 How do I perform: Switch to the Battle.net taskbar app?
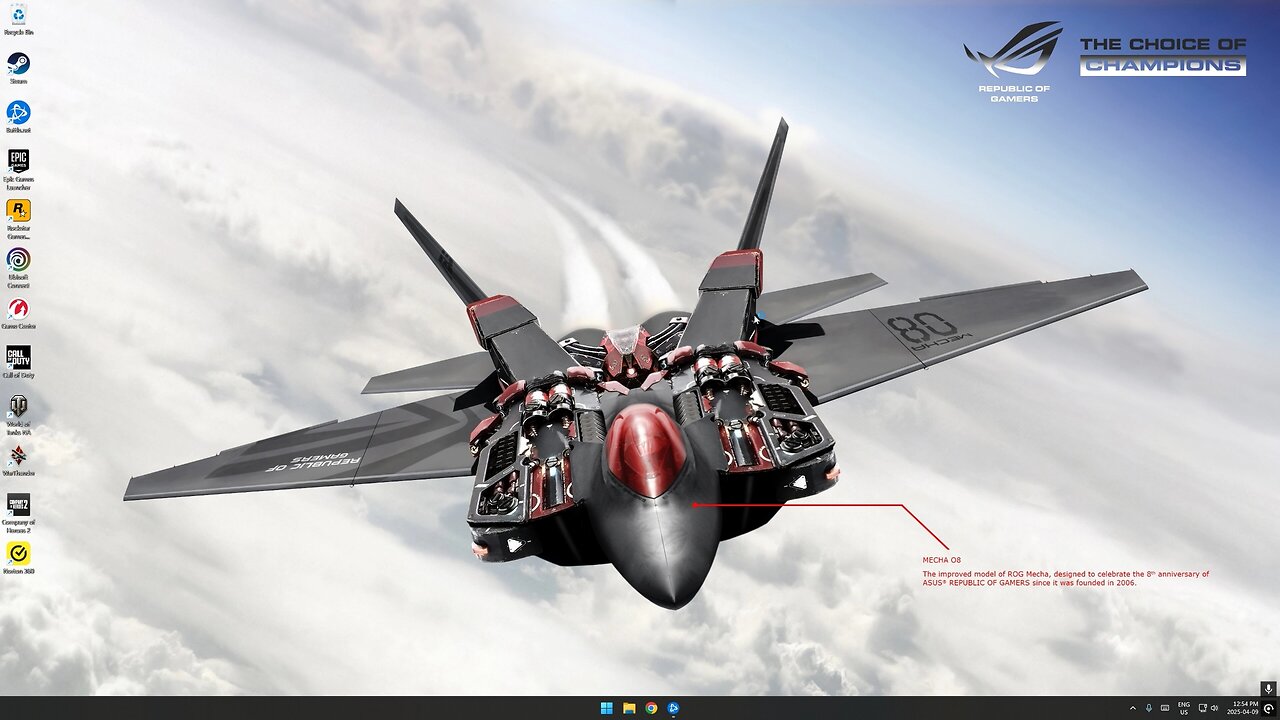click(673, 708)
